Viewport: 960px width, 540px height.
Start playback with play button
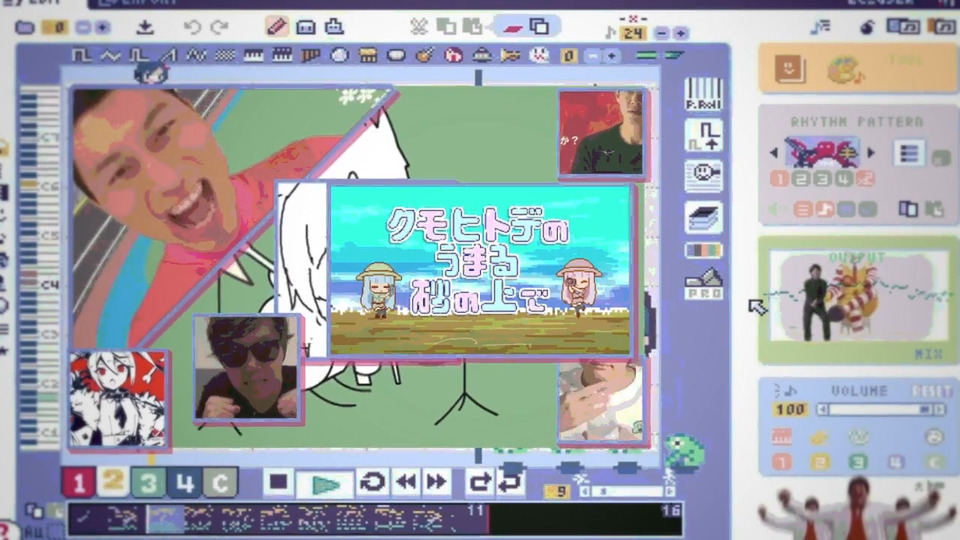(325, 485)
